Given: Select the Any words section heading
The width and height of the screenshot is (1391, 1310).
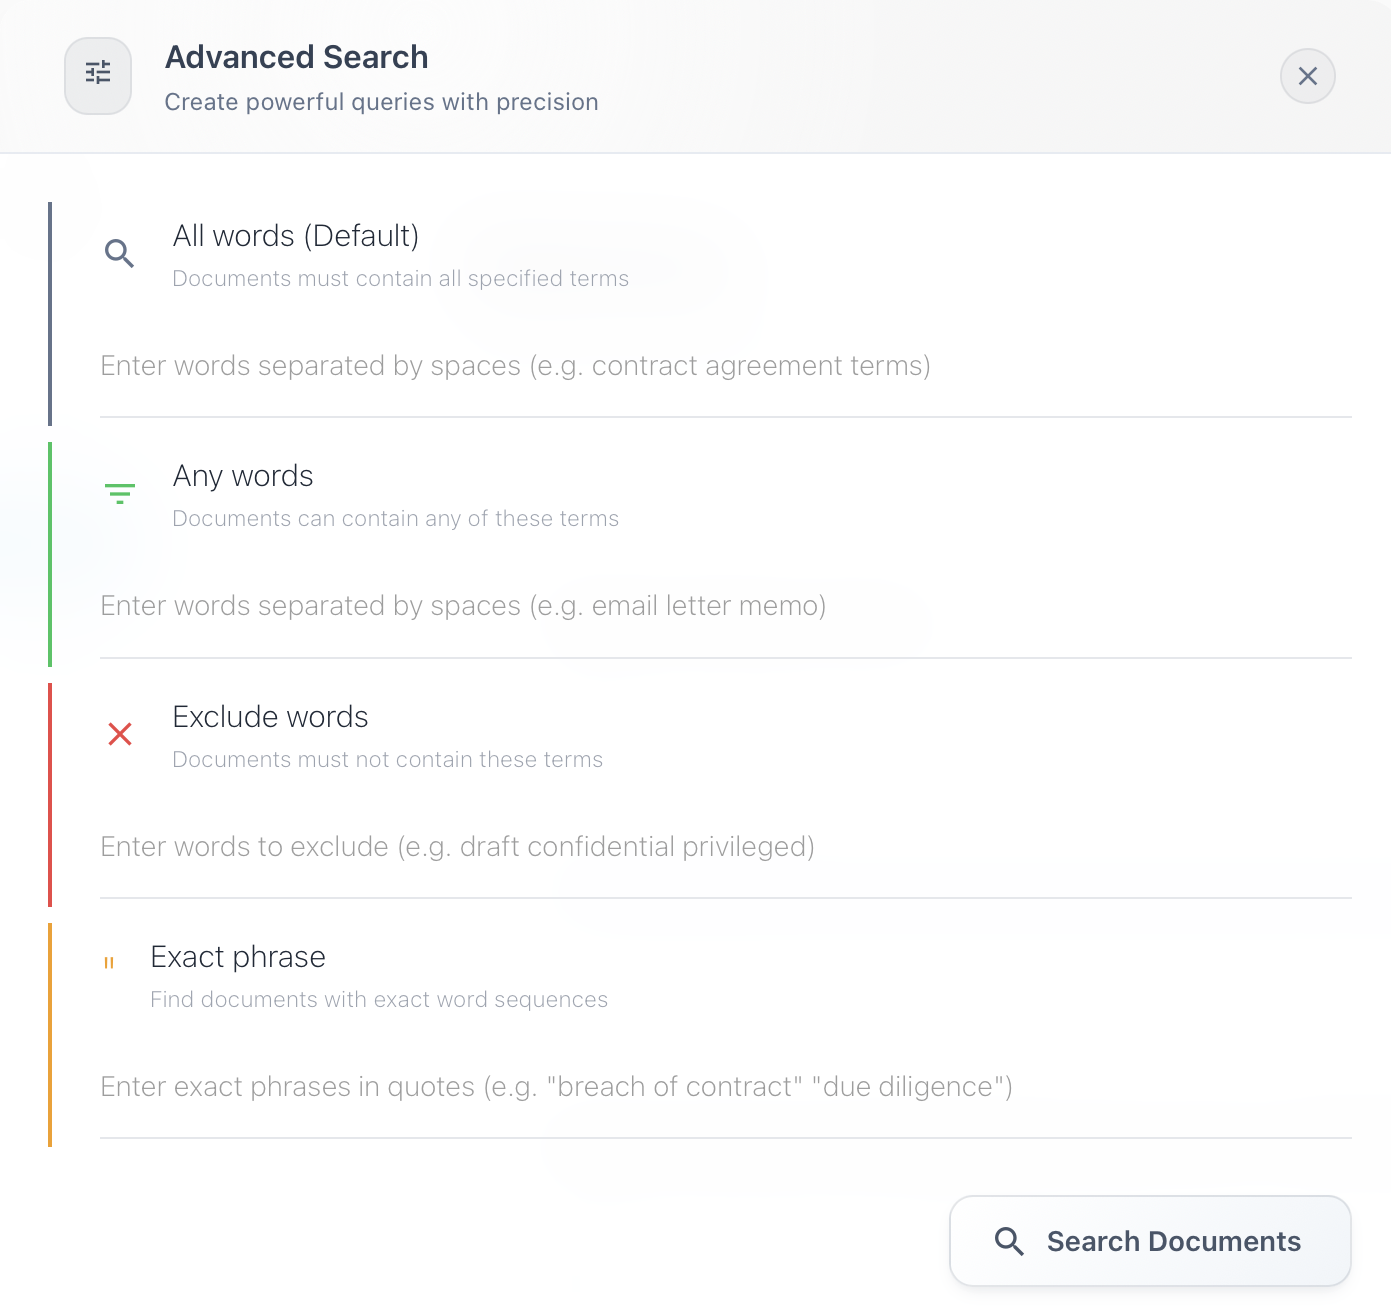Looking at the screenshot, I should coord(243,476).
